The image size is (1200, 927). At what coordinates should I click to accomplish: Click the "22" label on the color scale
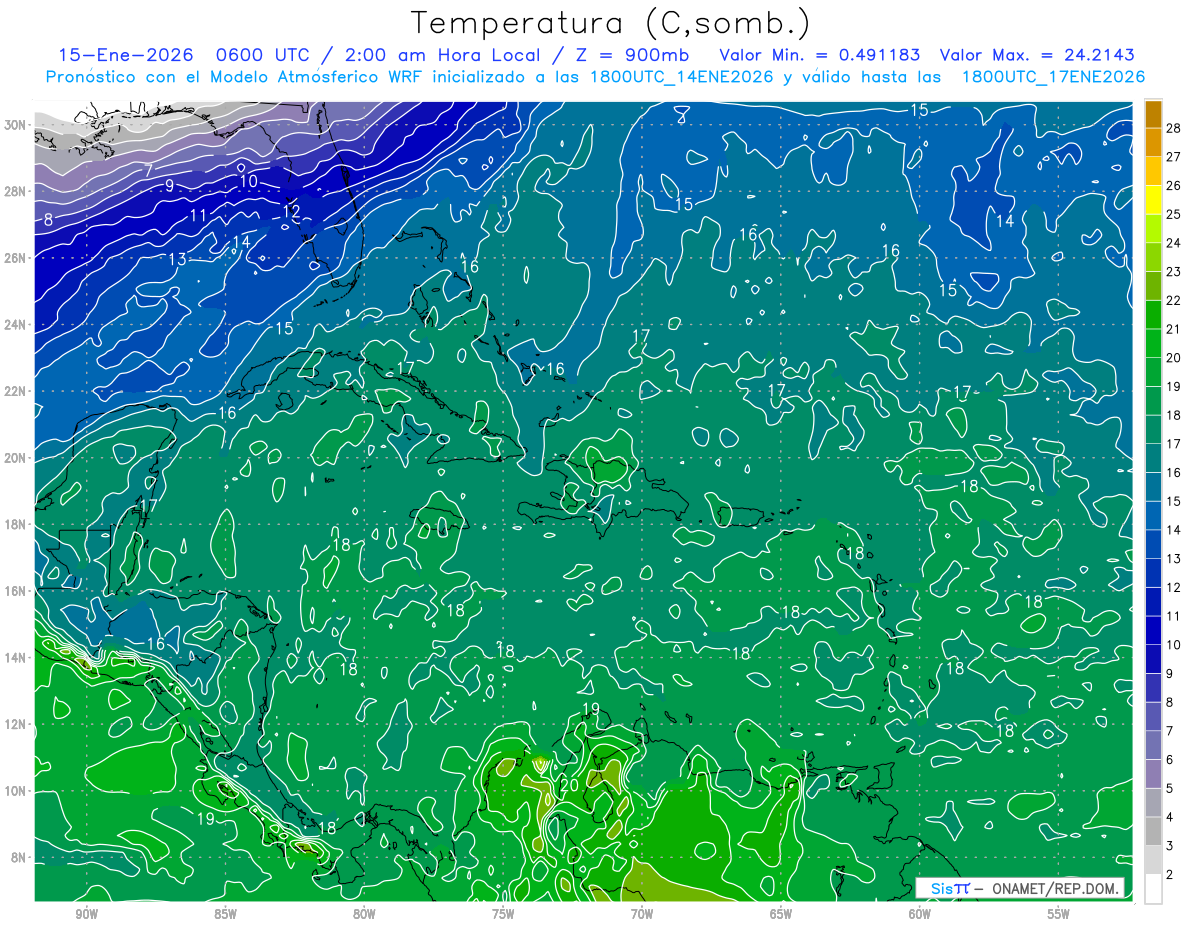[x=1174, y=300]
